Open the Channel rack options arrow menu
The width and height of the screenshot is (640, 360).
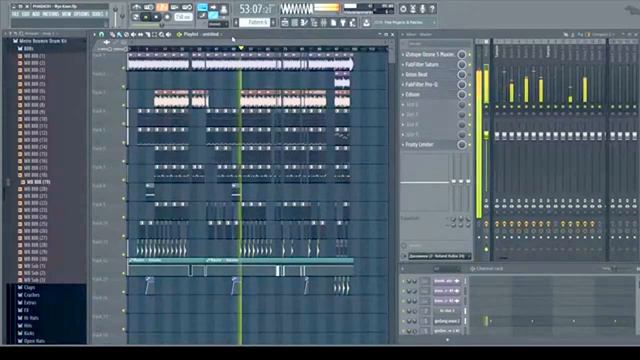tap(403, 269)
